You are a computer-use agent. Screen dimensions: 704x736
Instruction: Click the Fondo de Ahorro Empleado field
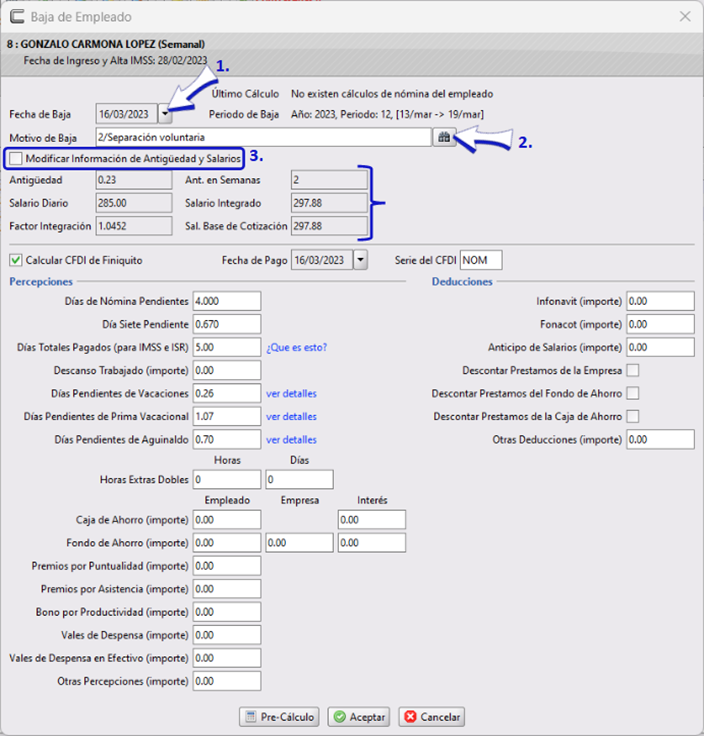pos(227,543)
